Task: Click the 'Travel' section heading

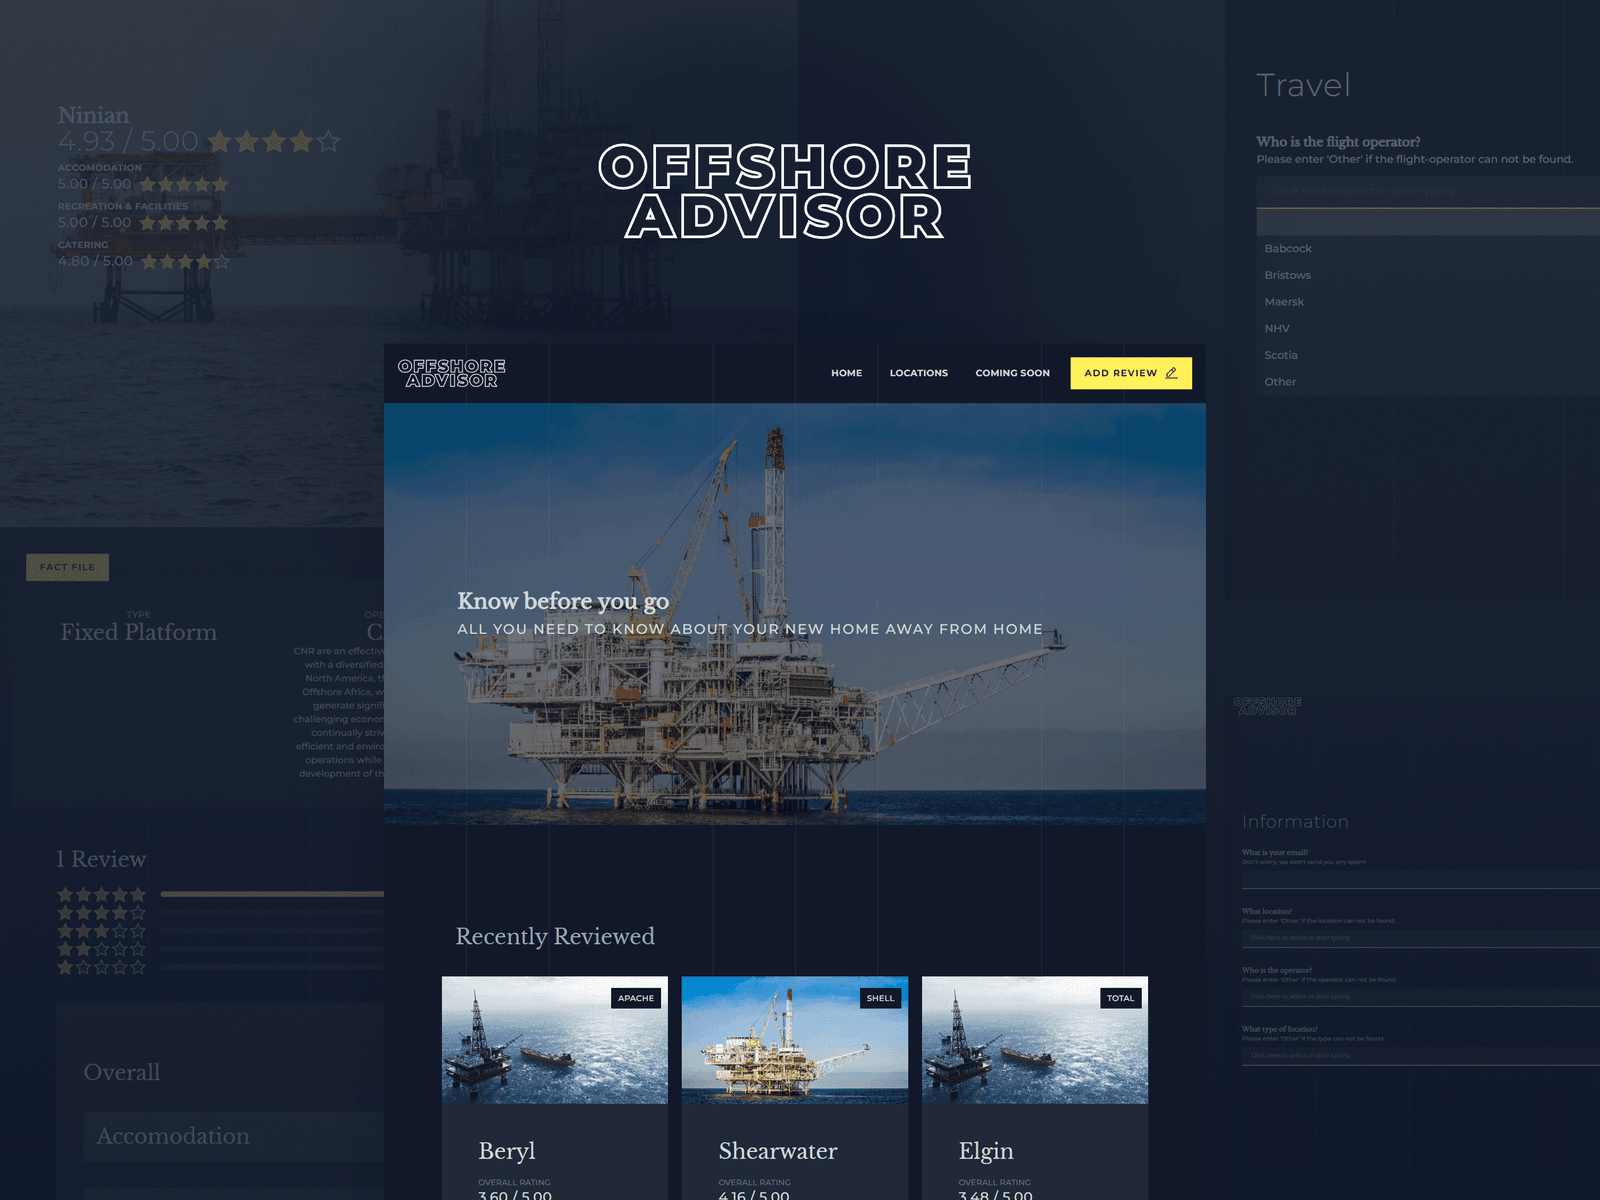Action: [x=1303, y=85]
